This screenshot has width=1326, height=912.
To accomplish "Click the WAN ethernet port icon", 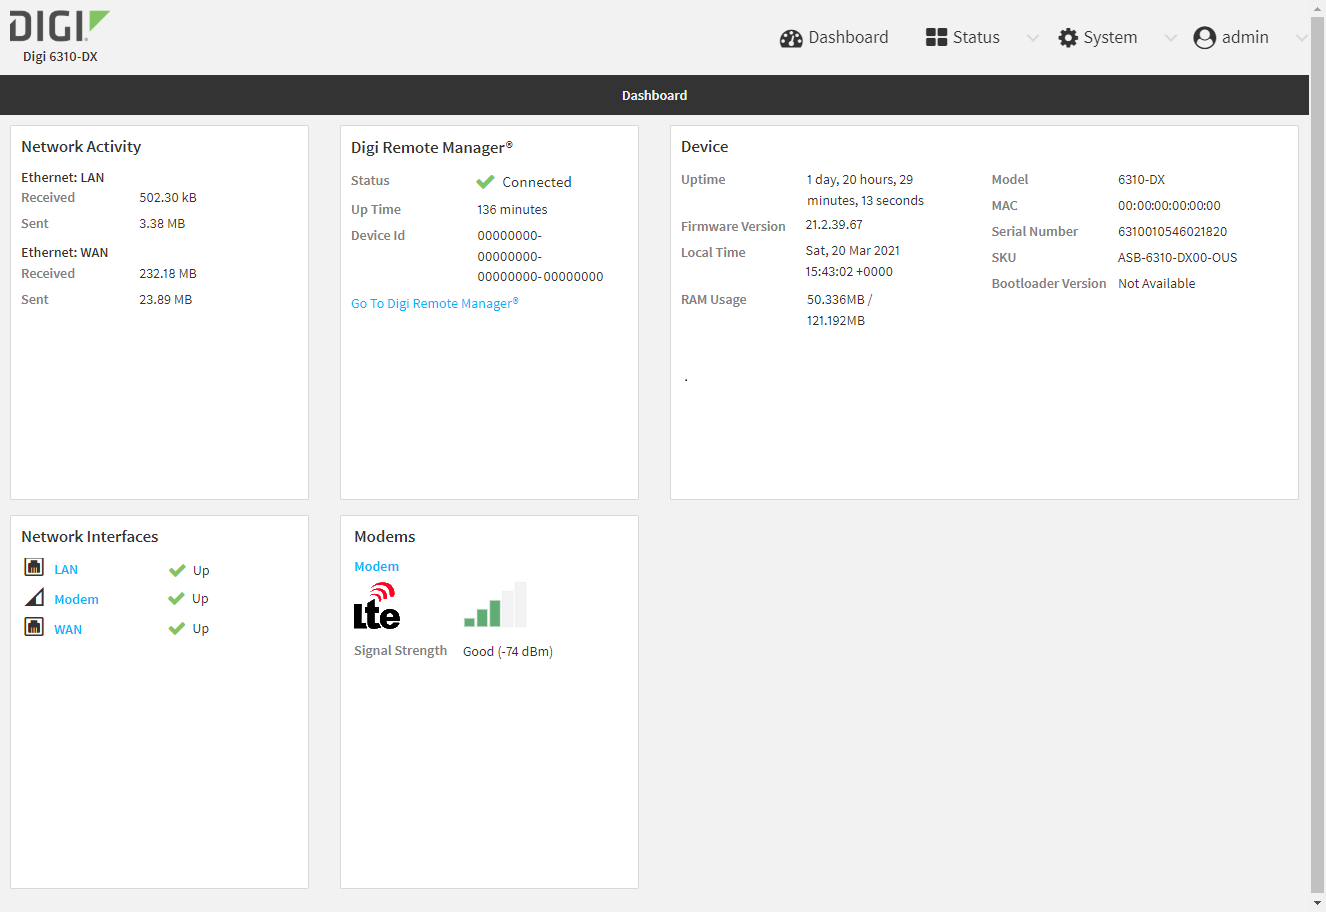I will point(34,627).
